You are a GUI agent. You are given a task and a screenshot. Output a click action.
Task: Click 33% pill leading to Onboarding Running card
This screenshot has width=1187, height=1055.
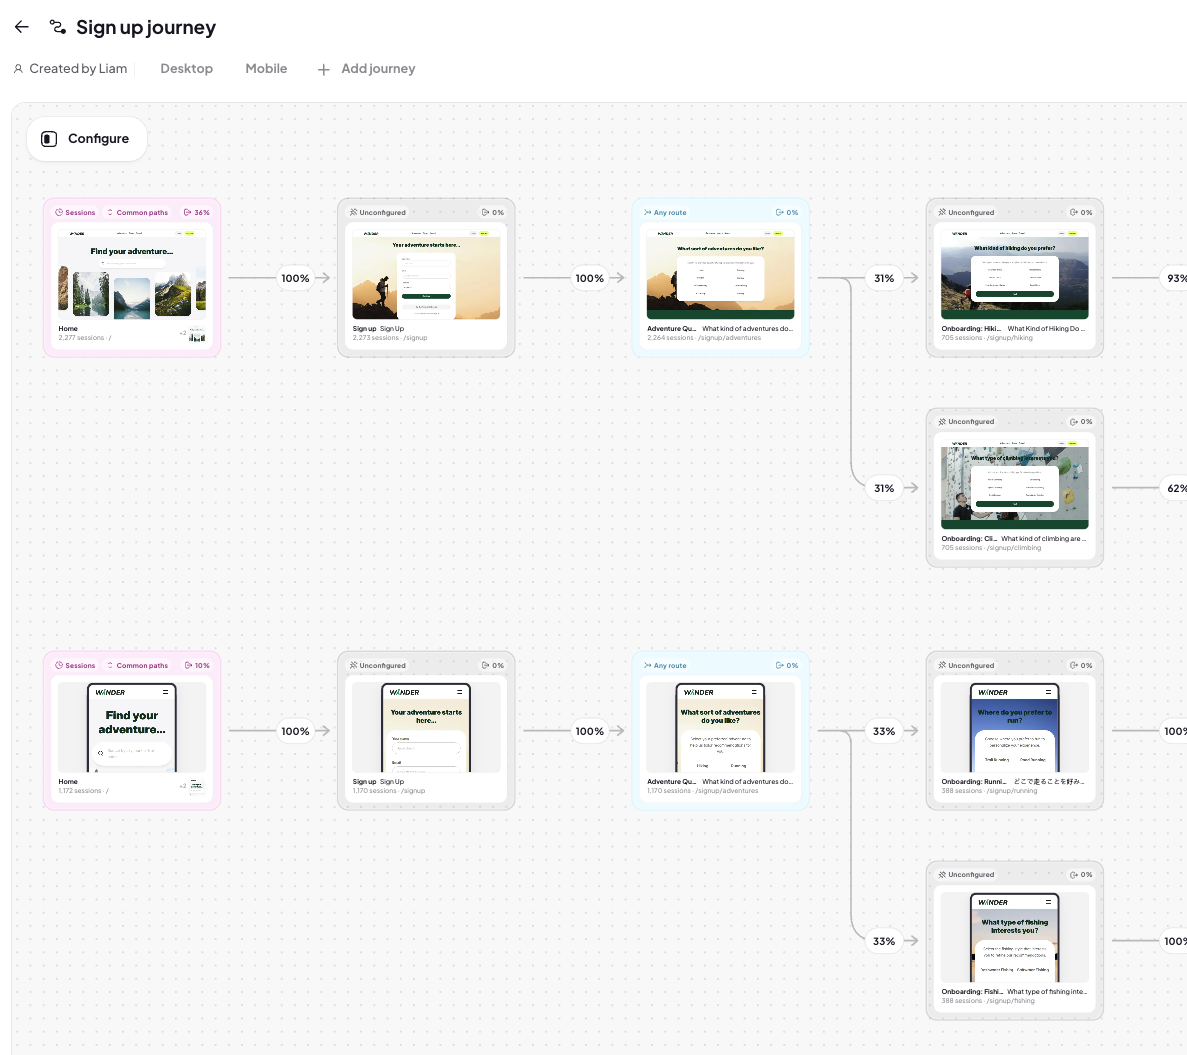click(884, 731)
